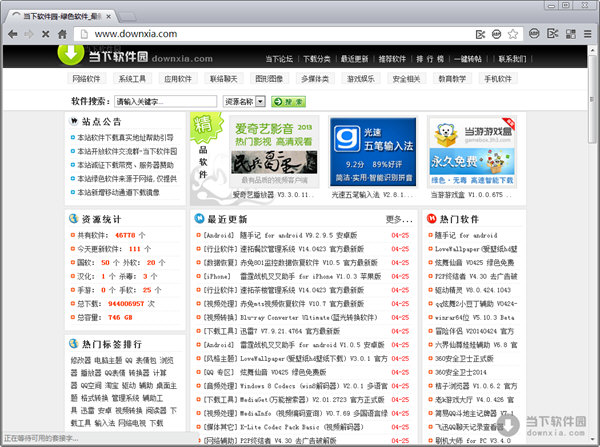
Task: Open K-Lite Codec Pack Basic link
Action: pyautogui.click(x=302, y=427)
